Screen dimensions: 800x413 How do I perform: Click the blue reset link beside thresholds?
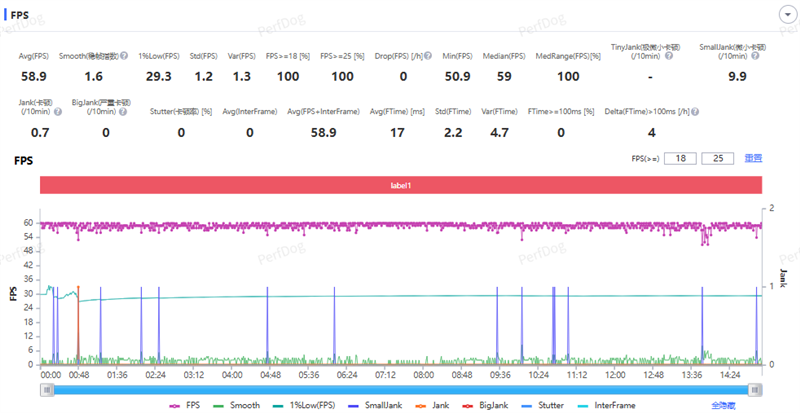tap(753, 158)
